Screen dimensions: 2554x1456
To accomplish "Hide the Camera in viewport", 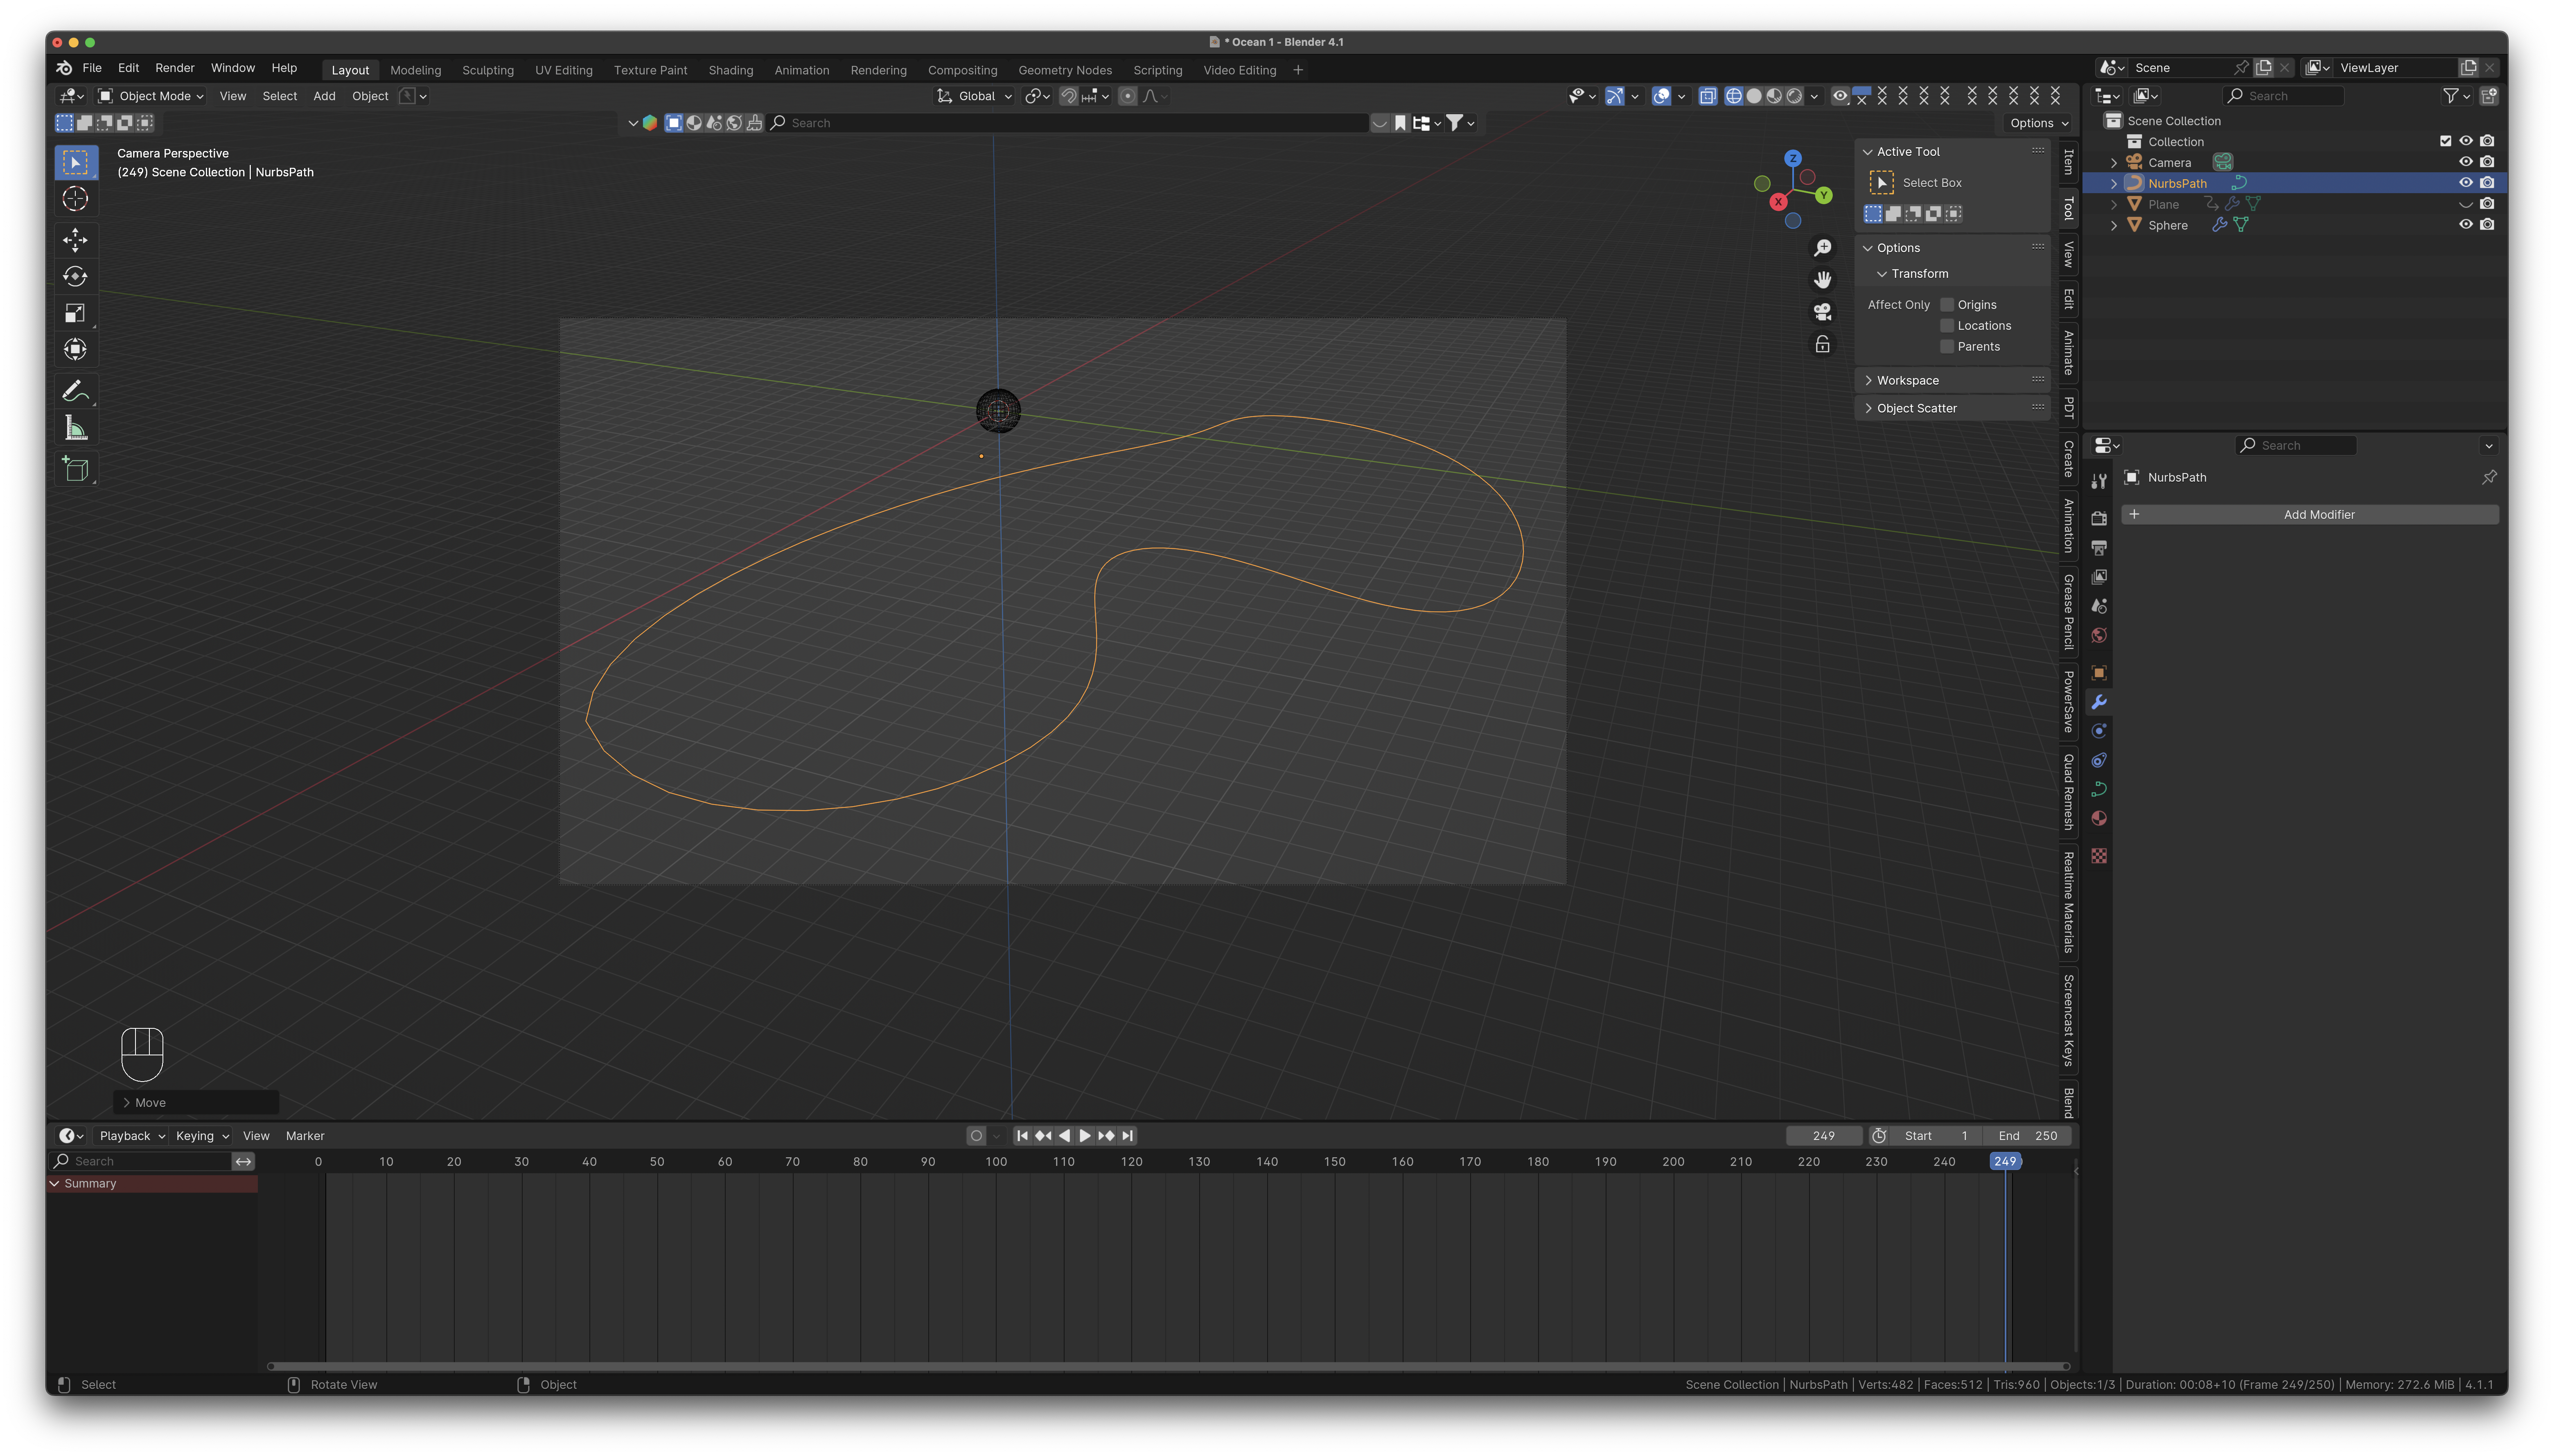I will (x=2465, y=162).
